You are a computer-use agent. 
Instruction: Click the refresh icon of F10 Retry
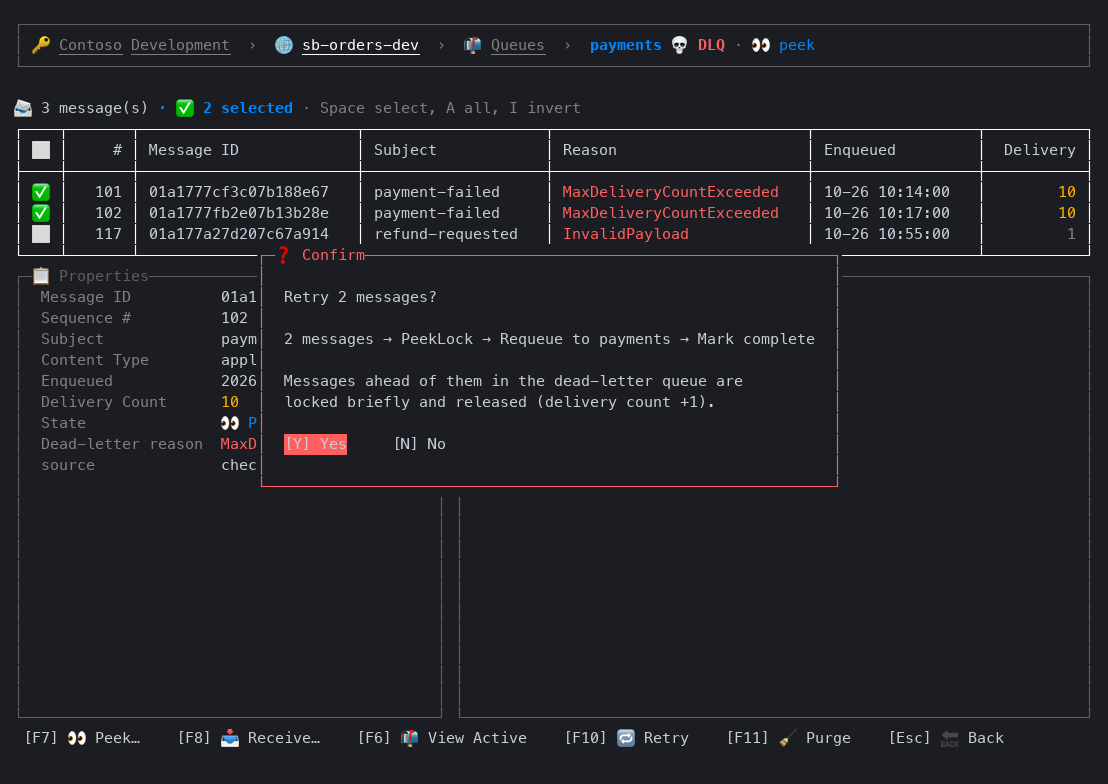(626, 738)
